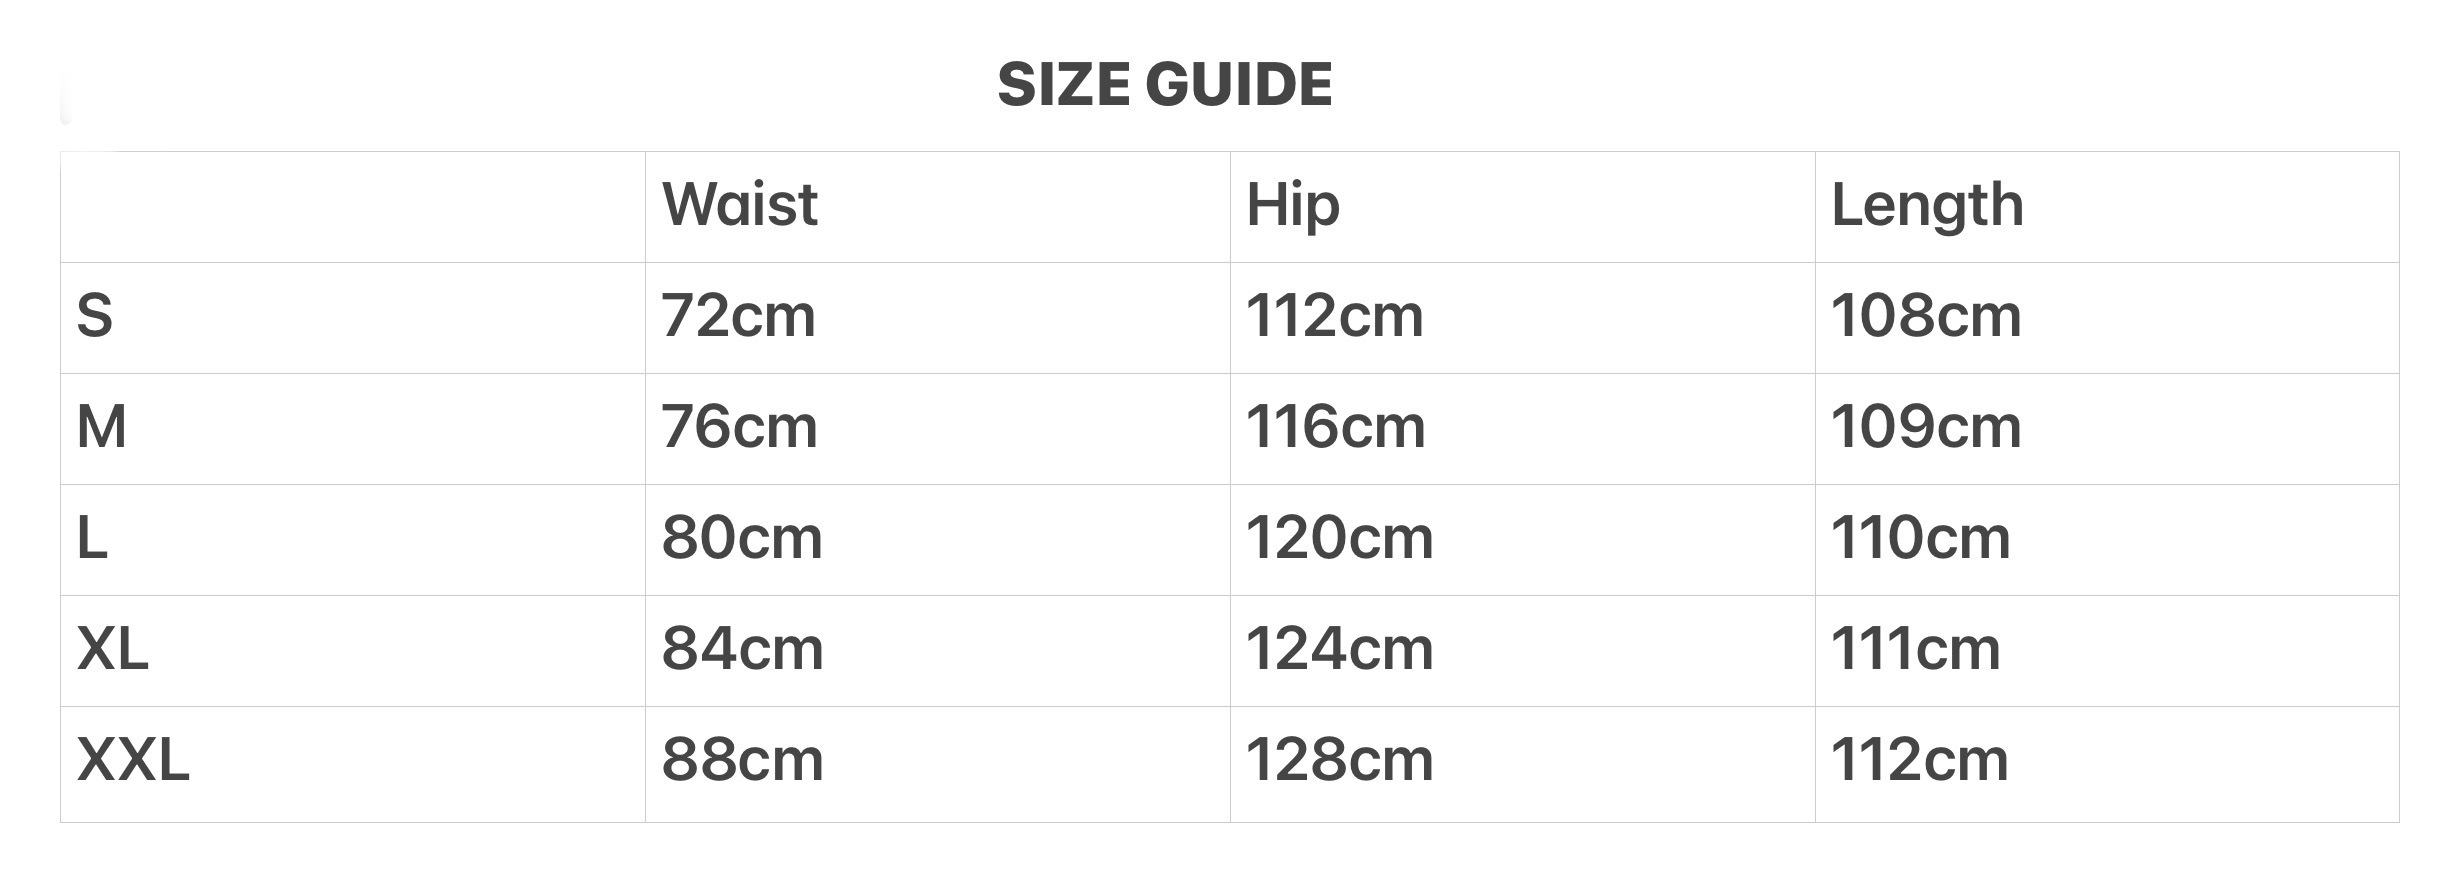Image resolution: width=2456 pixels, height=889 pixels.
Task: Click the 110cm length value
Action: click(1920, 538)
